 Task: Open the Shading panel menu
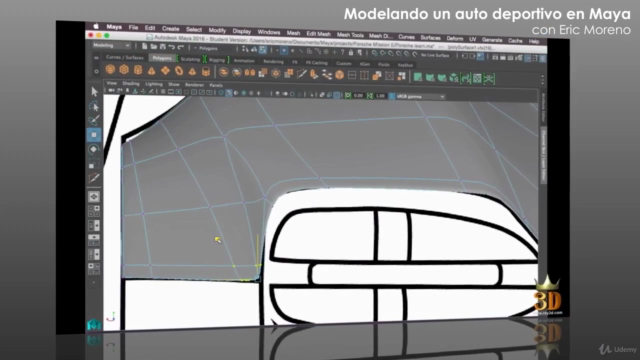click(131, 83)
